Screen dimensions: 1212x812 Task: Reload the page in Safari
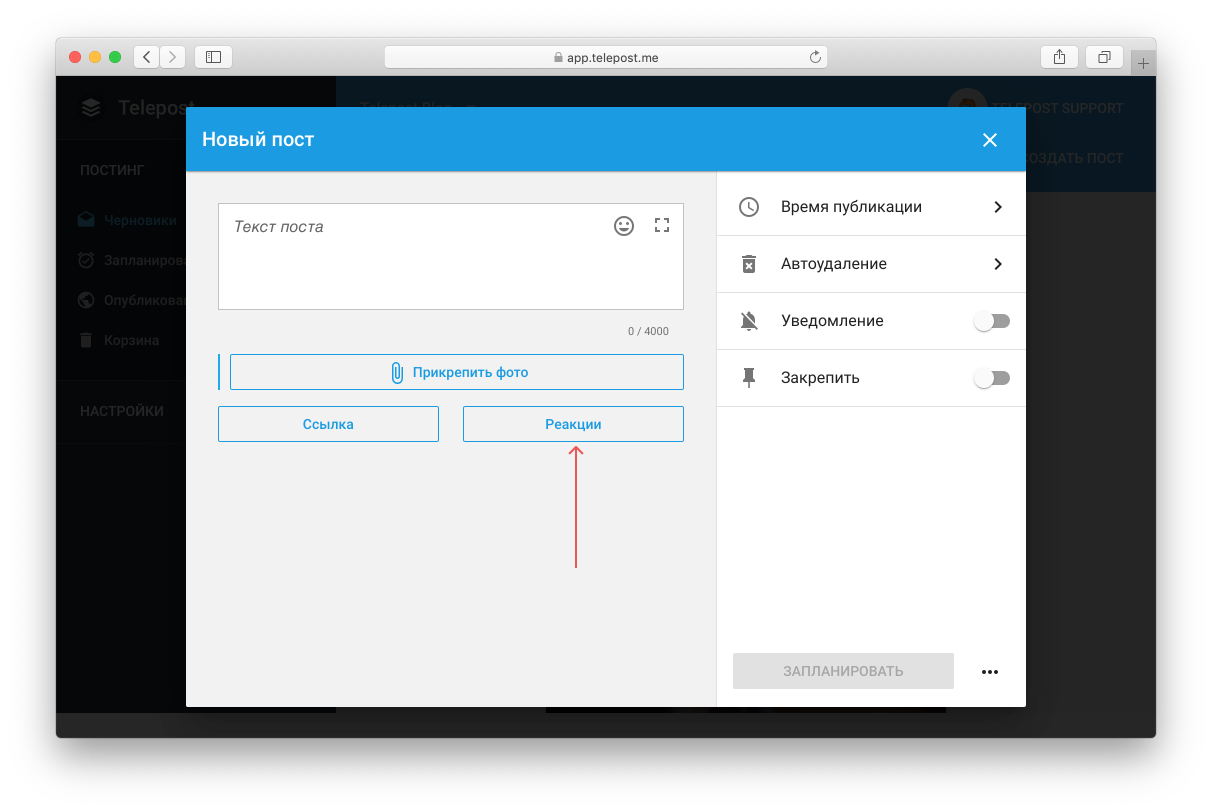click(815, 58)
